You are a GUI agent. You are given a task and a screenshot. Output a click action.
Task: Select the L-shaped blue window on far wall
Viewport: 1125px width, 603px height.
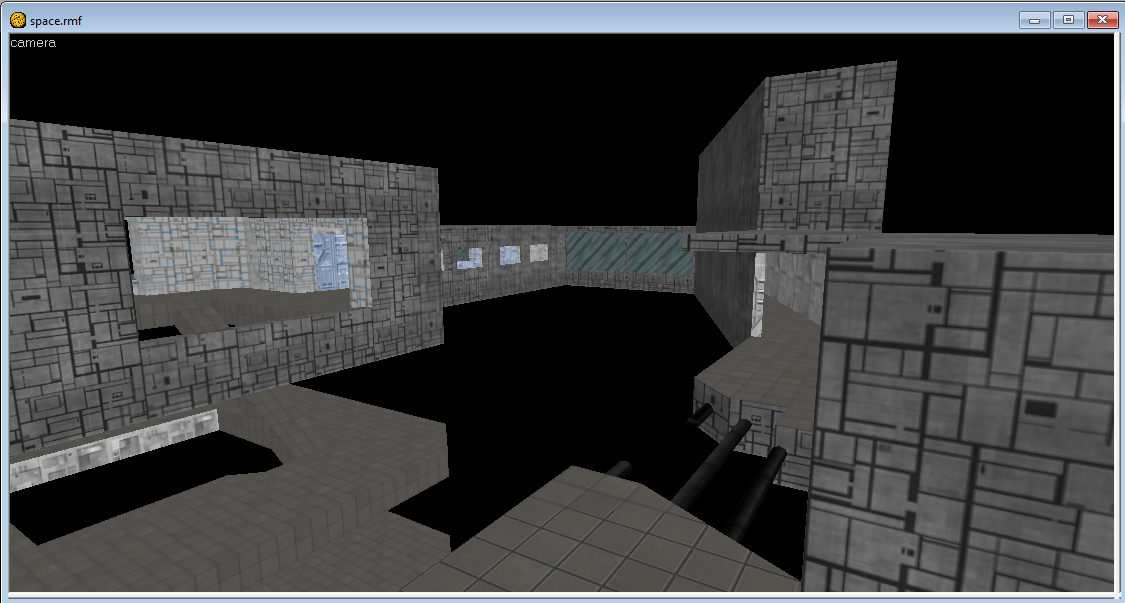[469, 257]
